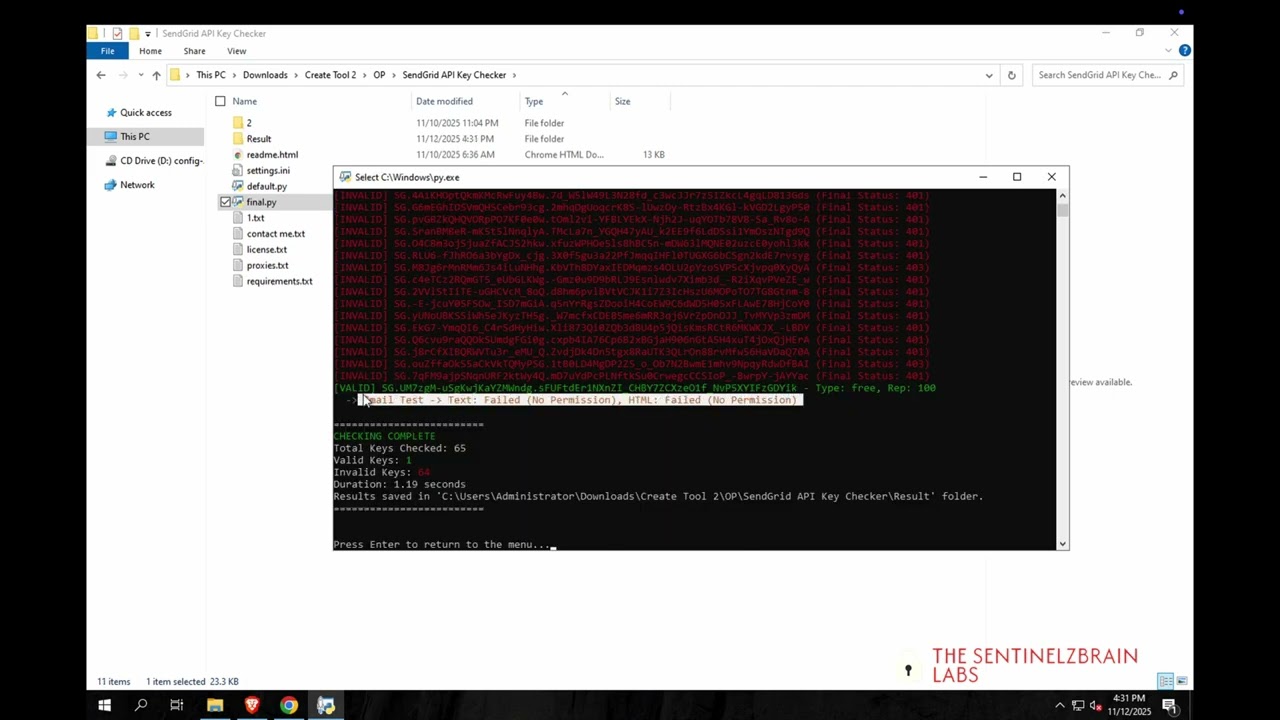Click console scrollbar up arrow
This screenshot has height=720, width=1280.
tap(1062, 195)
